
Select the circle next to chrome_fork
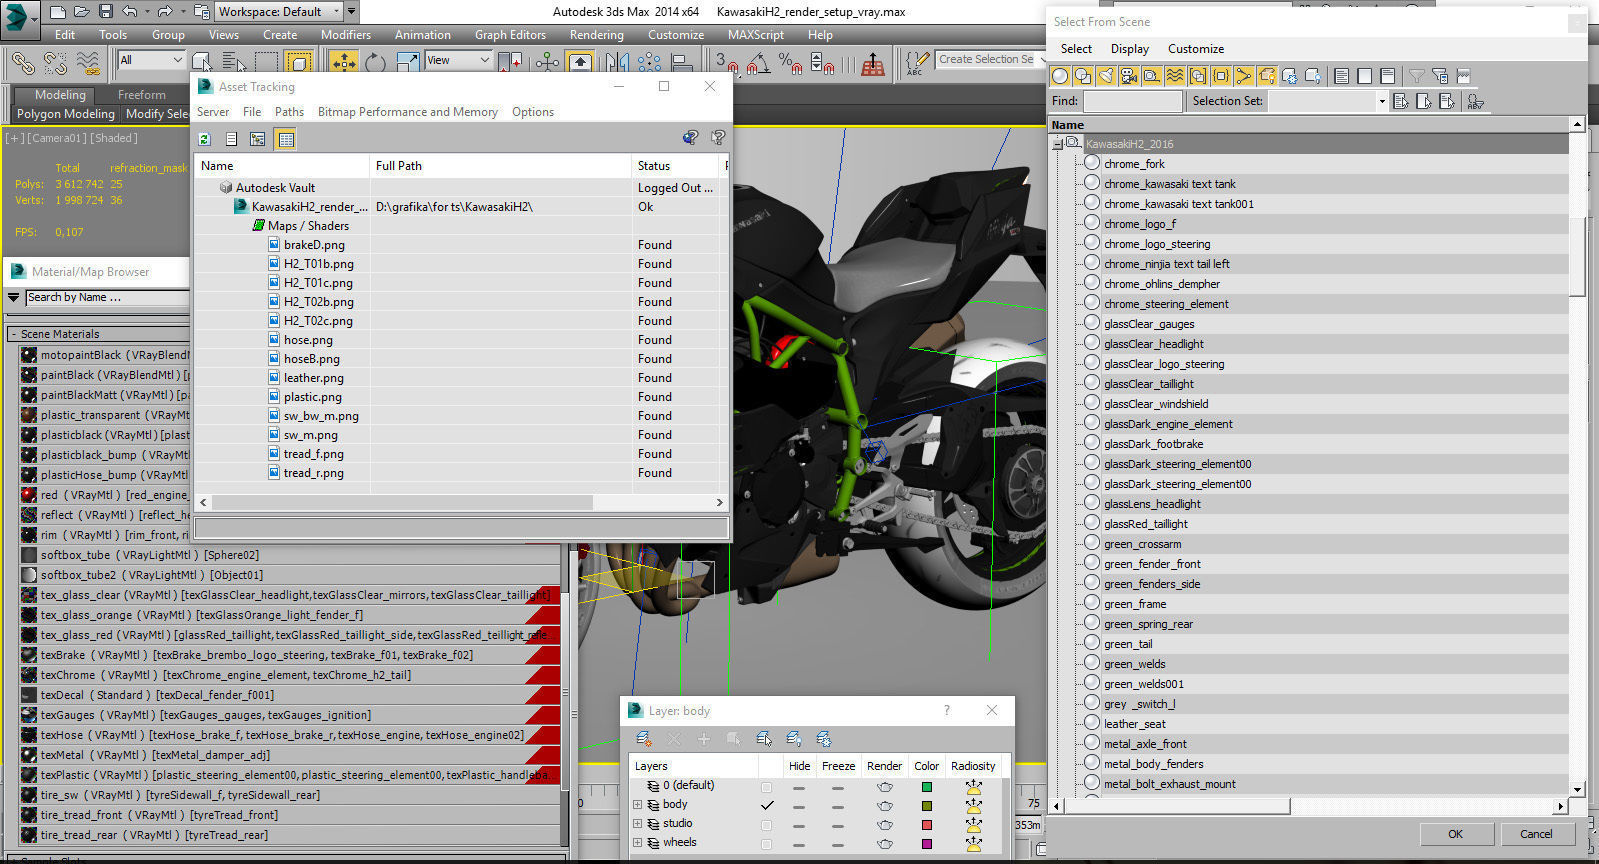(1092, 163)
